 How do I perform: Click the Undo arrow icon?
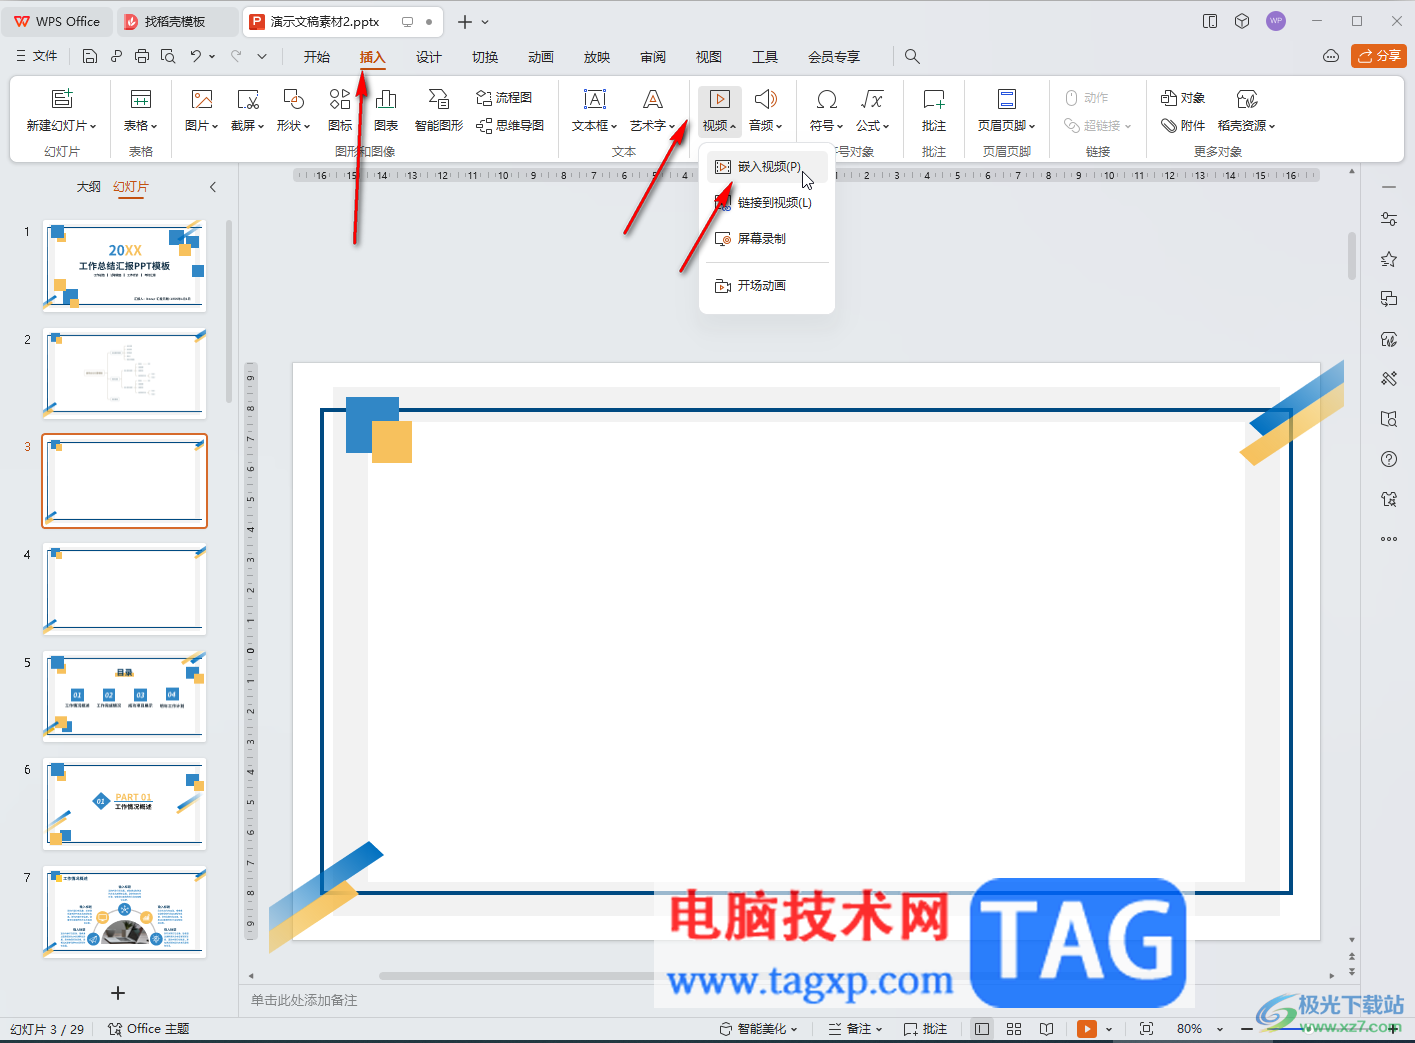point(196,57)
